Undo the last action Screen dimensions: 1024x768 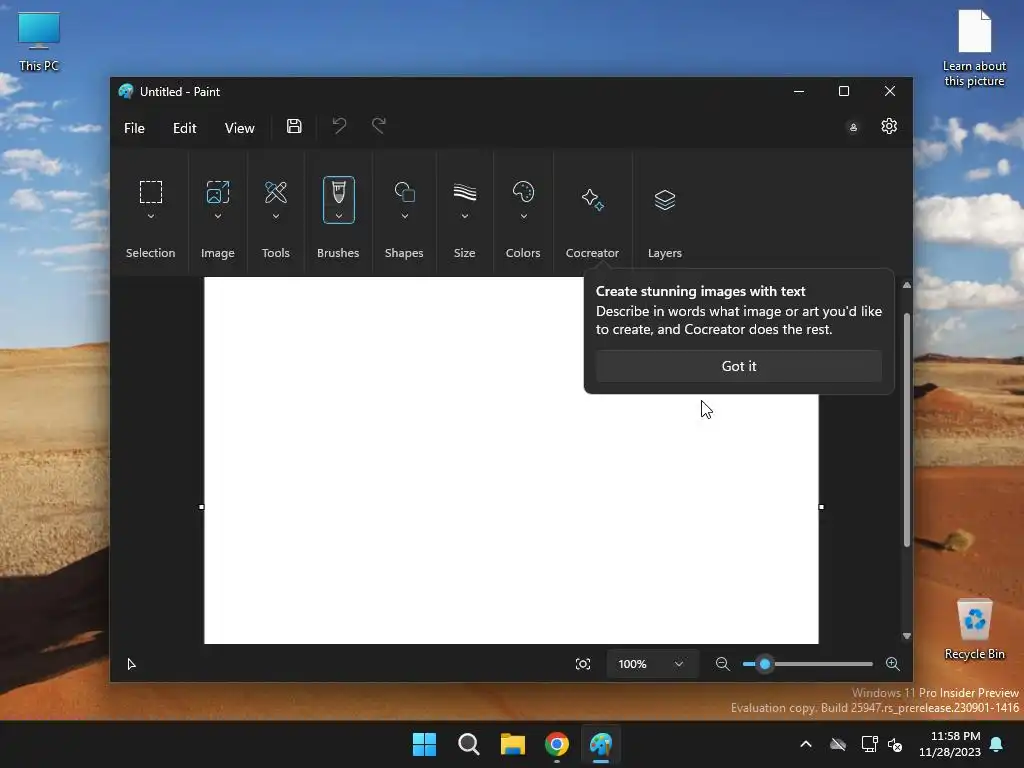coord(339,125)
